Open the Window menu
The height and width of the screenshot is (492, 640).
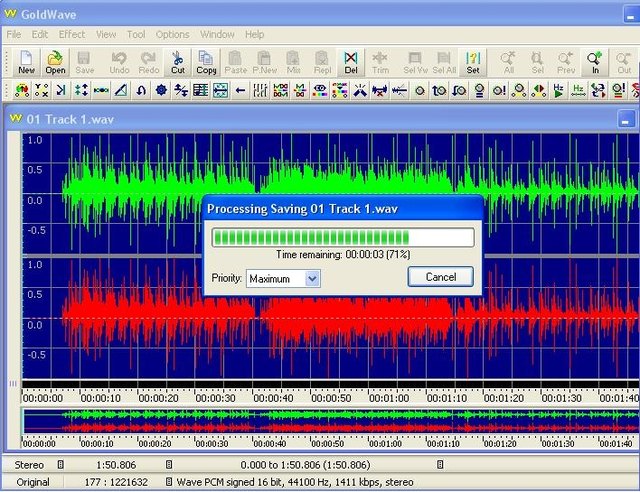[x=217, y=35]
